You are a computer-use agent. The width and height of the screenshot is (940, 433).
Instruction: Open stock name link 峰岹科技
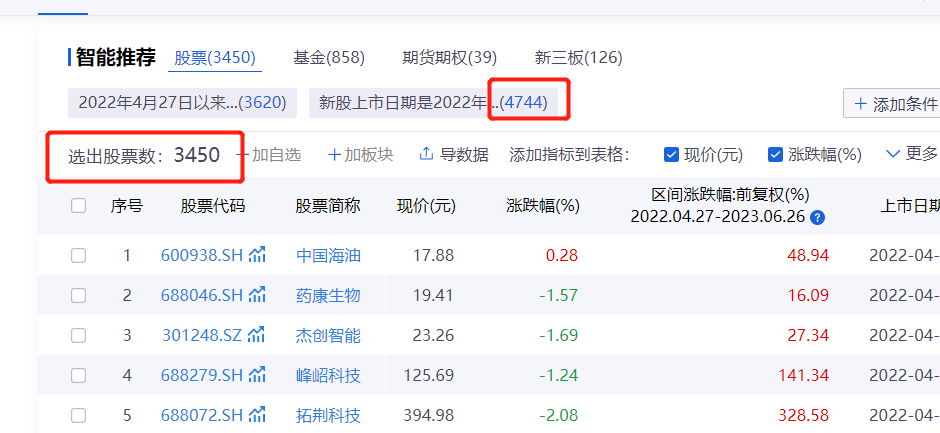[329, 375]
